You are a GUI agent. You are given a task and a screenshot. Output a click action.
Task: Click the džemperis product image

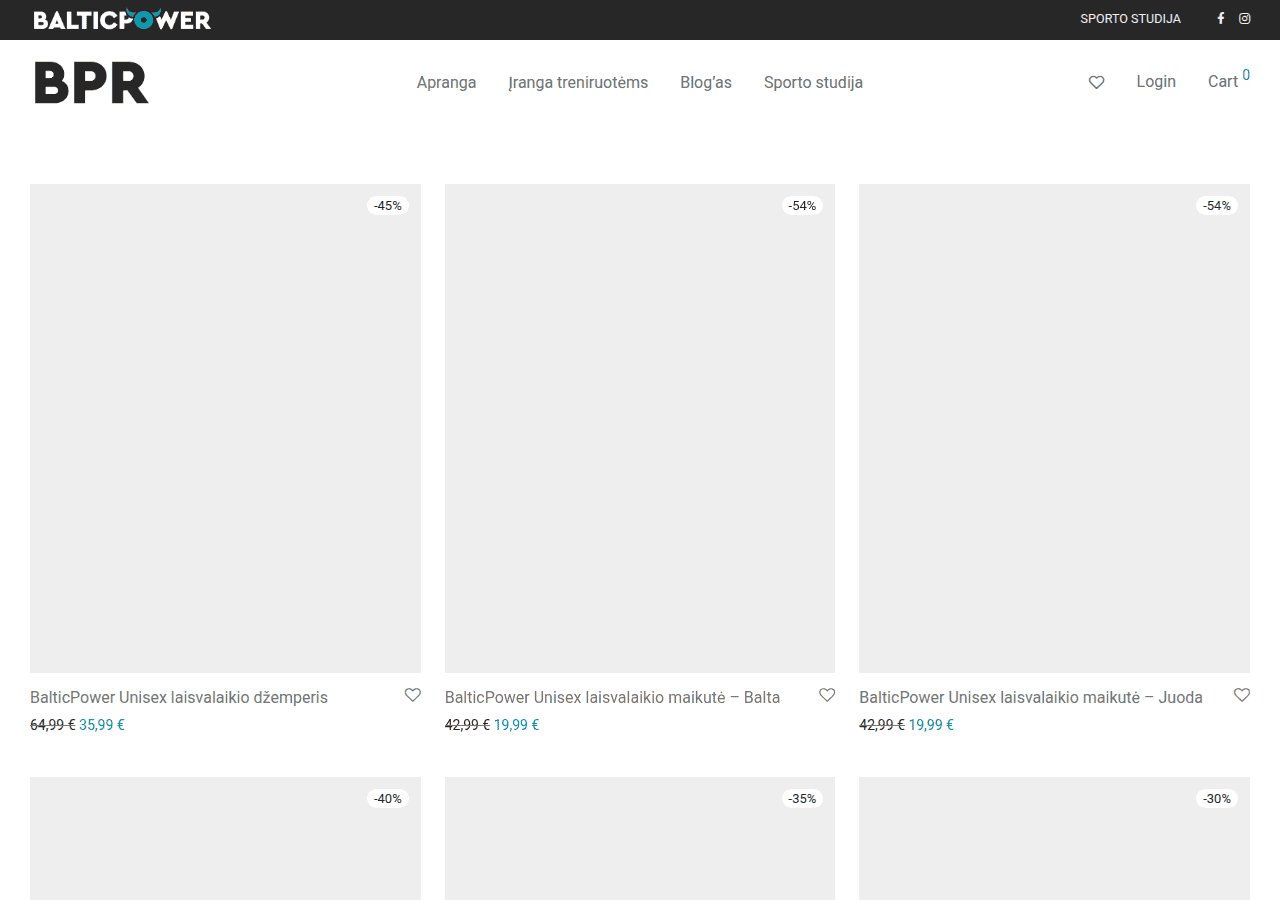point(225,428)
